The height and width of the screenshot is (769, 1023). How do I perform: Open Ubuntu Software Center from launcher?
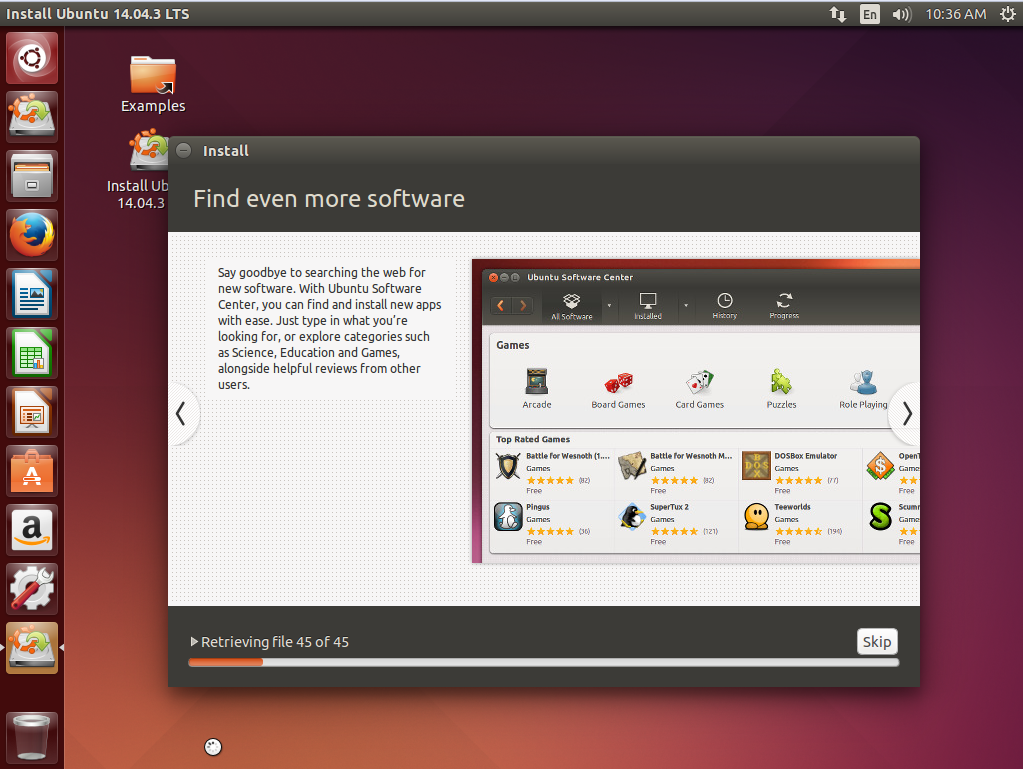click(x=32, y=471)
